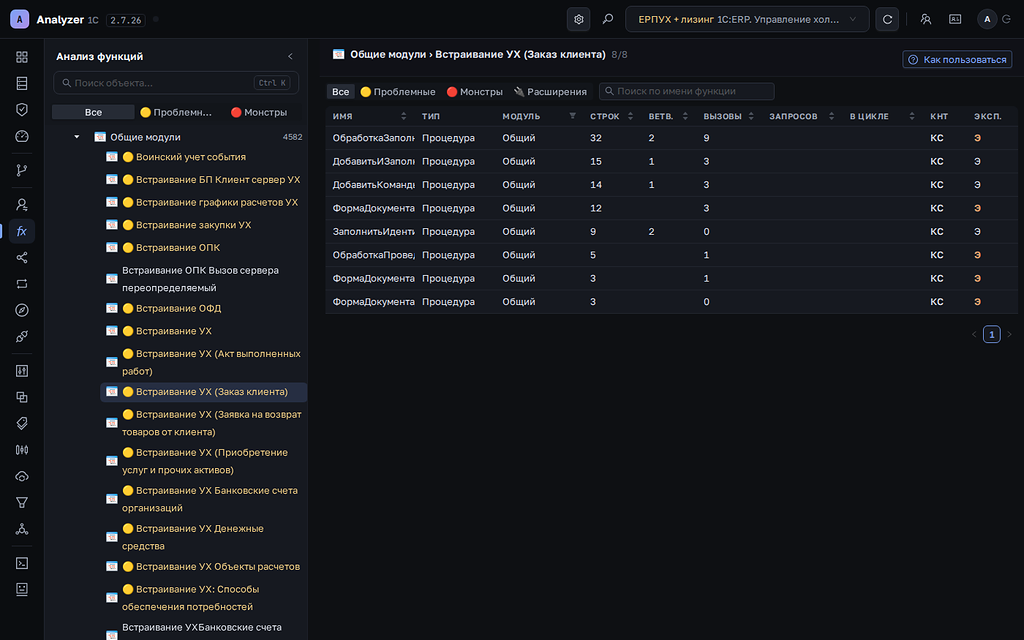Click the refresh button in top bar
The height and width of the screenshot is (640, 1024).
tap(887, 20)
